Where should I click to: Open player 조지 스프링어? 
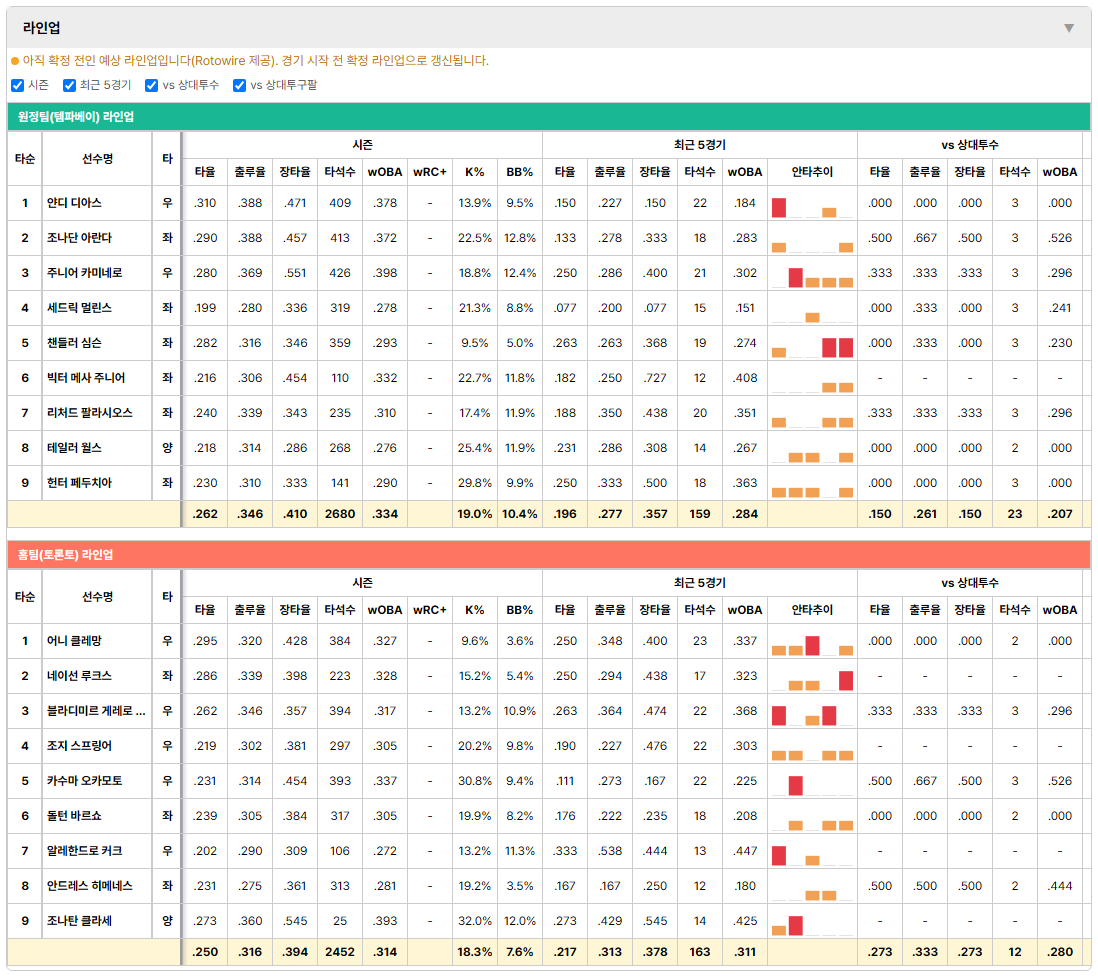coord(79,746)
